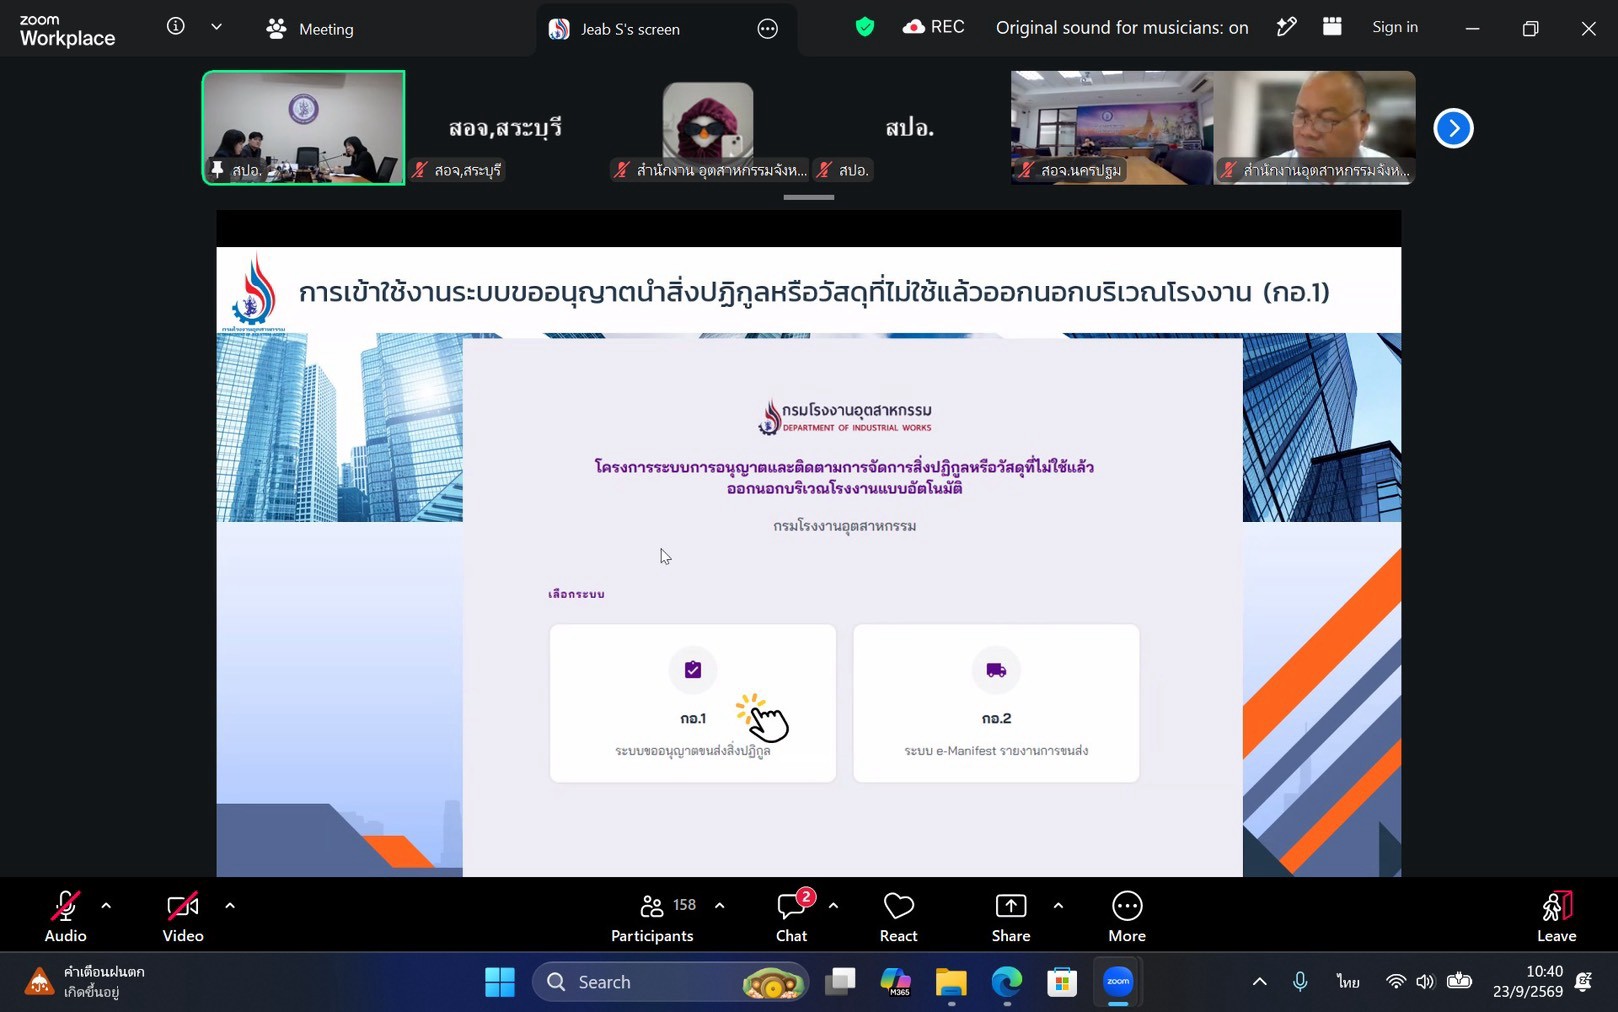Open the meeting info icon
The width and height of the screenshot is (1618, 1012).
coord(176,27)
